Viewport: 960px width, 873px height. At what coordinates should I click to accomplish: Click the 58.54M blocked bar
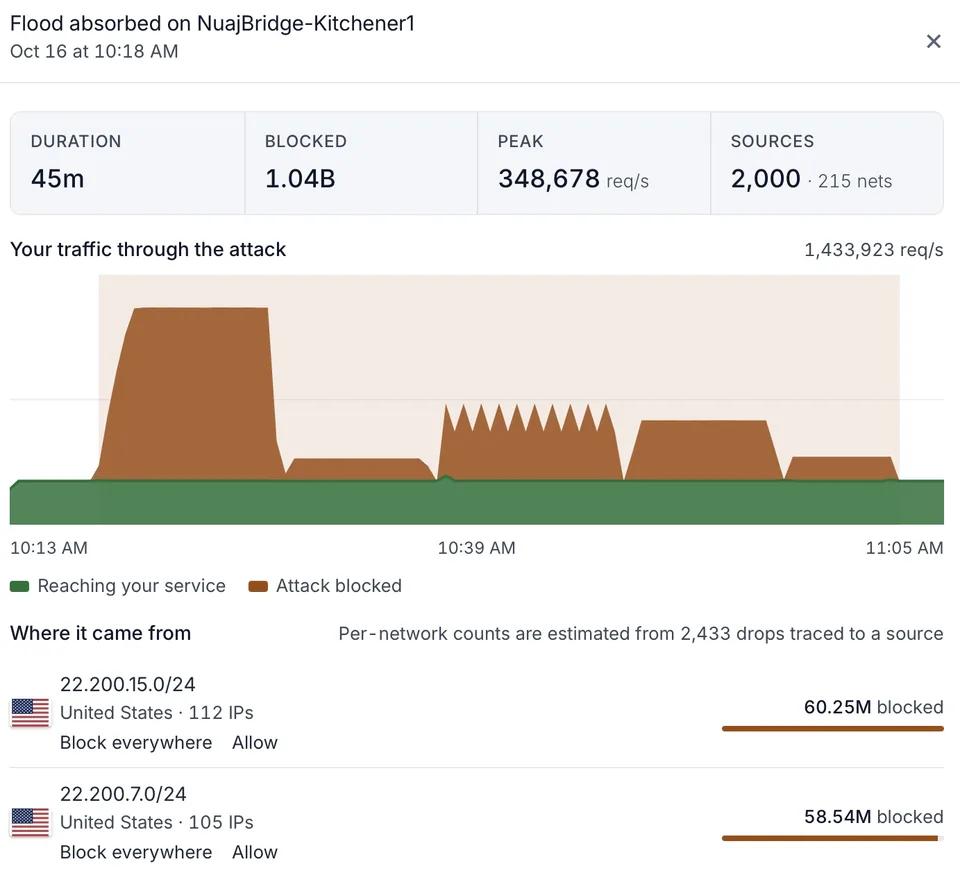click(x=833, y=838)
